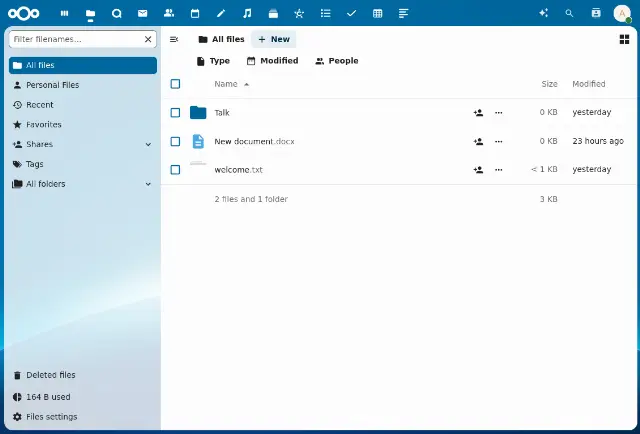Open the Notes pencil app icon
Screen dimensions: 640x434
[221, 13]
